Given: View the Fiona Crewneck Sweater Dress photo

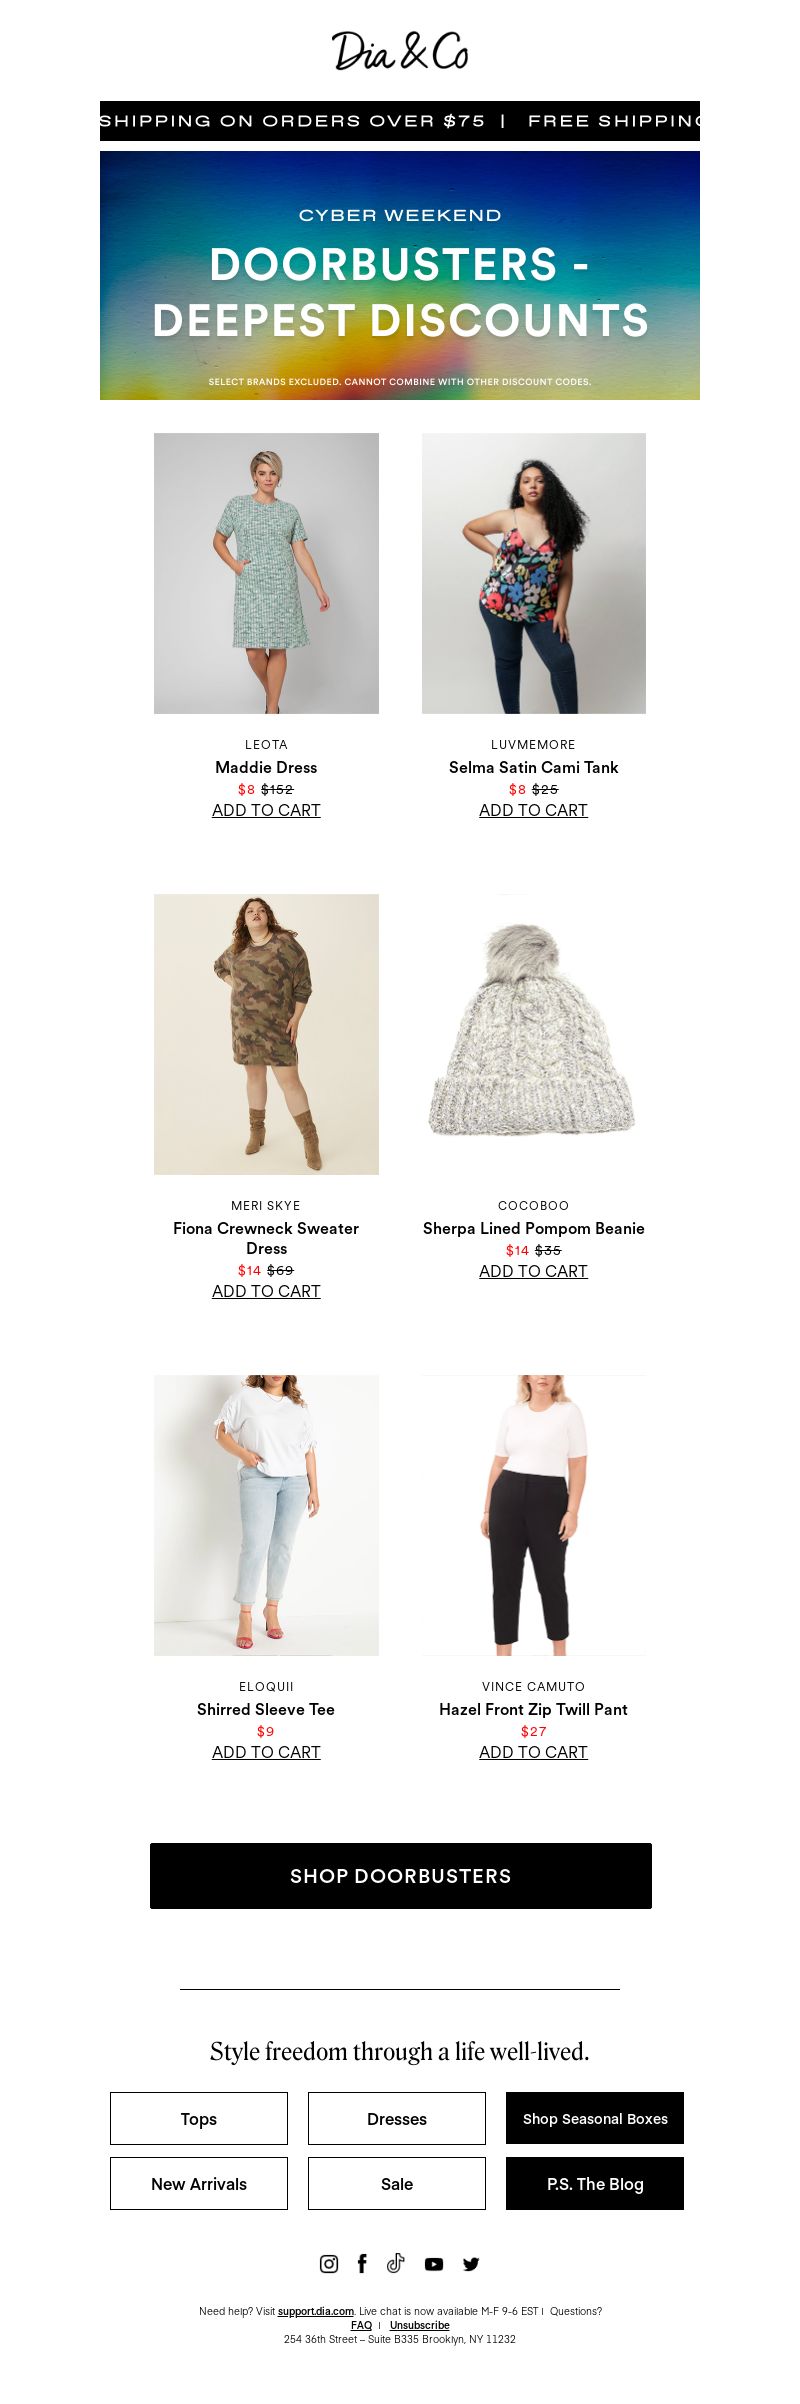Looking at the screenshot, I should click(266, 1034).
